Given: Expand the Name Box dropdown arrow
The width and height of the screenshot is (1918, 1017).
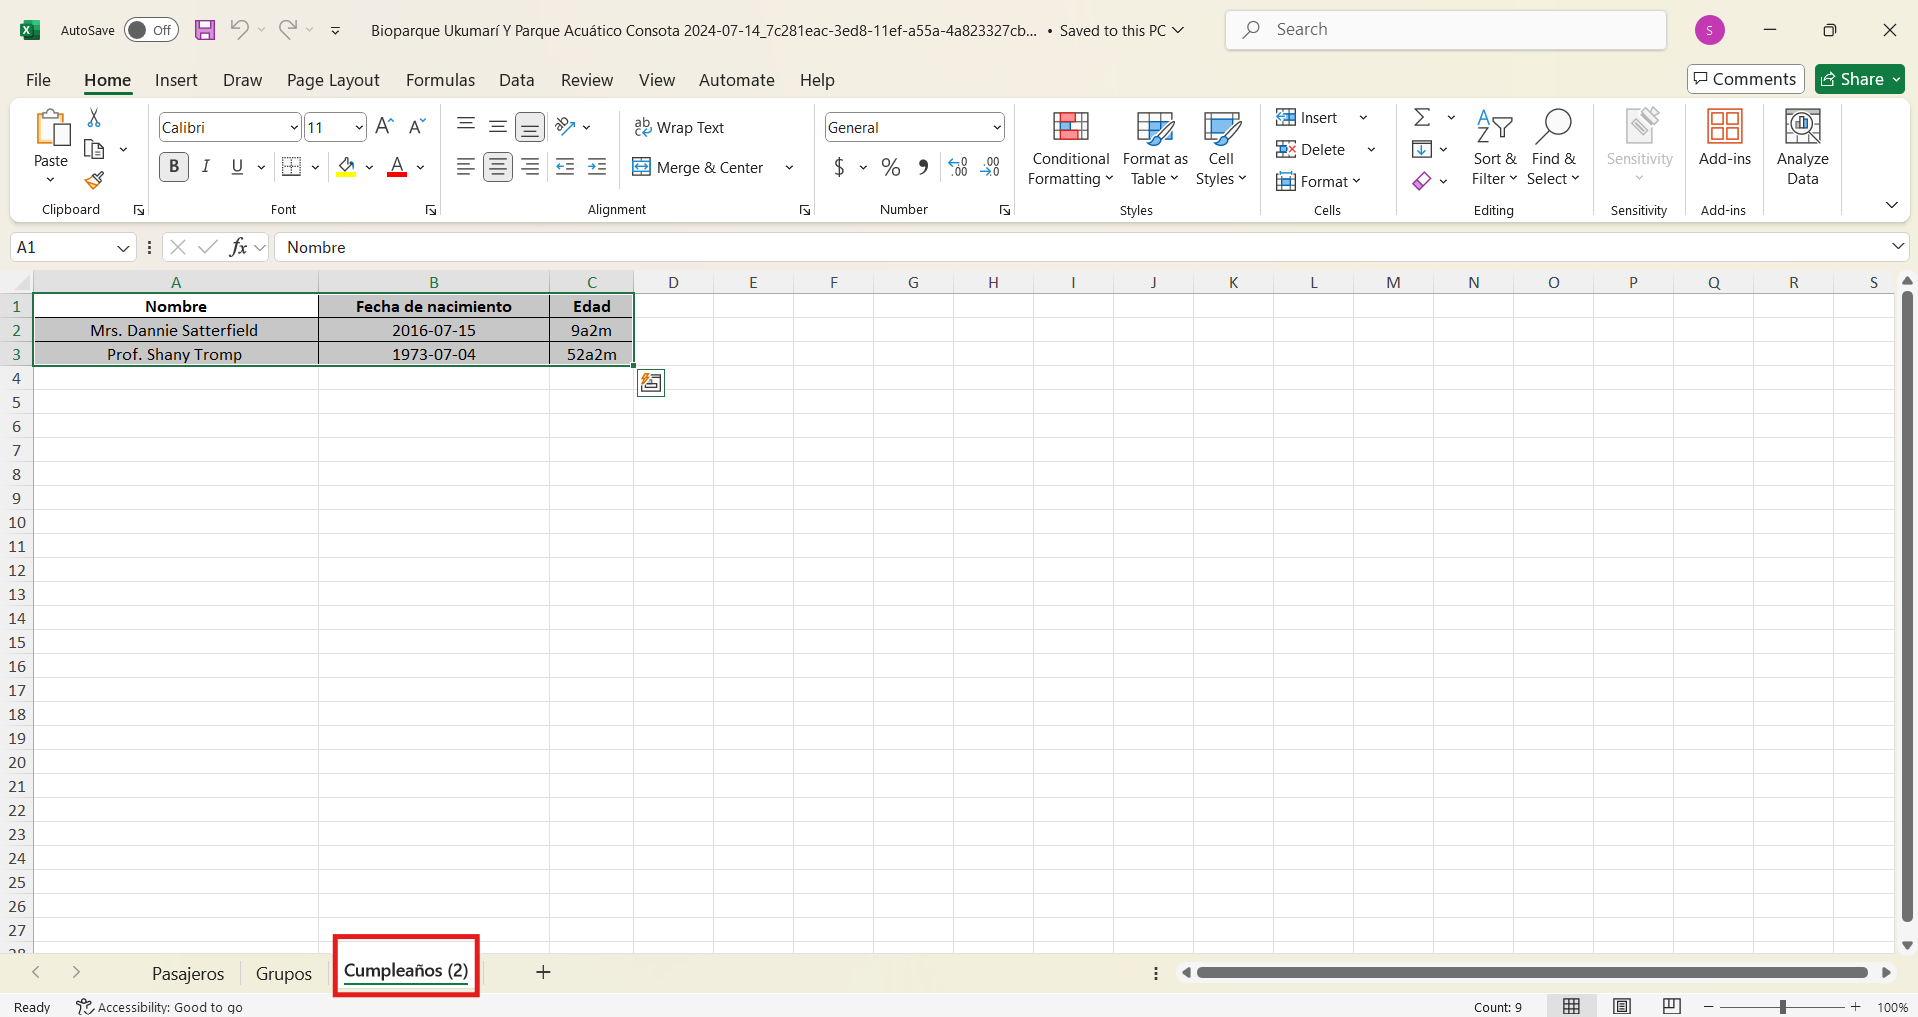Looking at the screenshot, I should point(123,248).
